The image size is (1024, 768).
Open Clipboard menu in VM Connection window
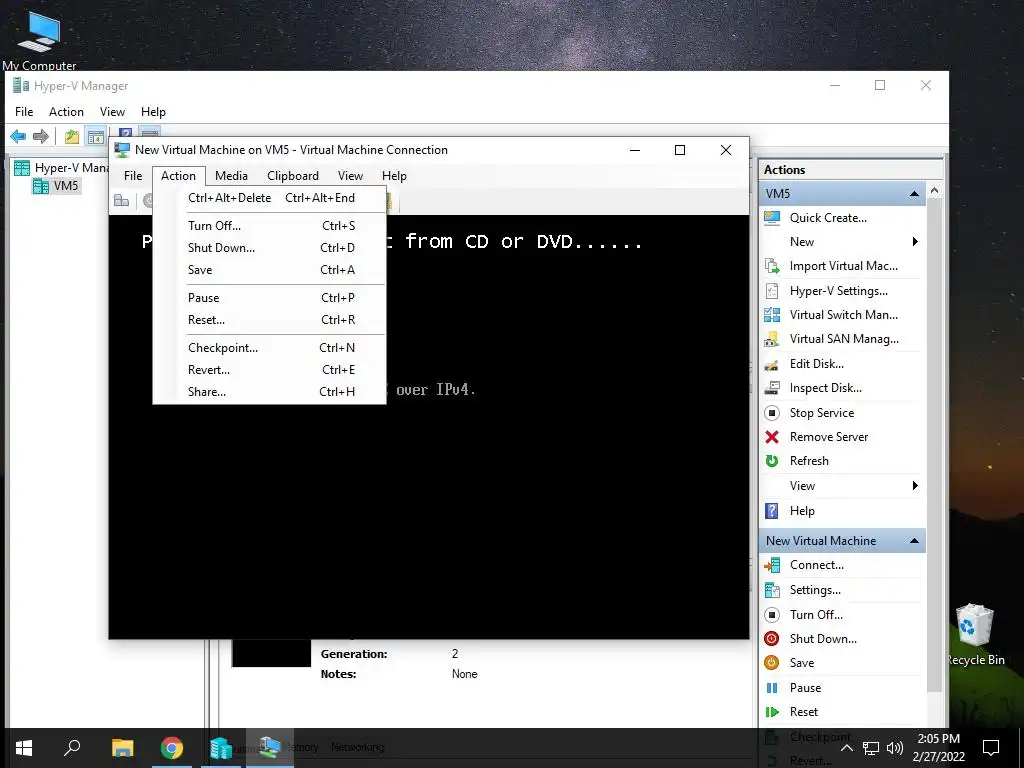click(x=293, y=176)
